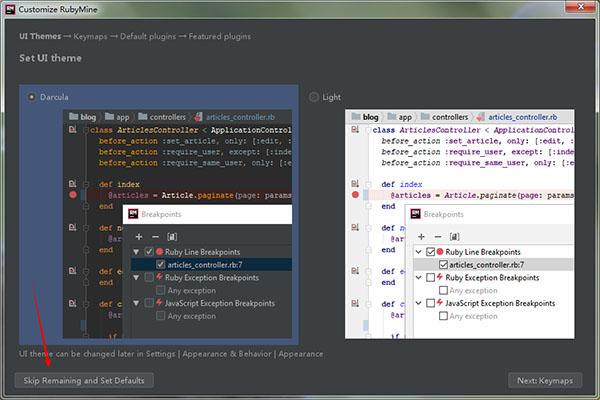Click group-by icon in Darcula Breakpoints toolbar
The image size is (600, 400).
(x=172, y=237)
